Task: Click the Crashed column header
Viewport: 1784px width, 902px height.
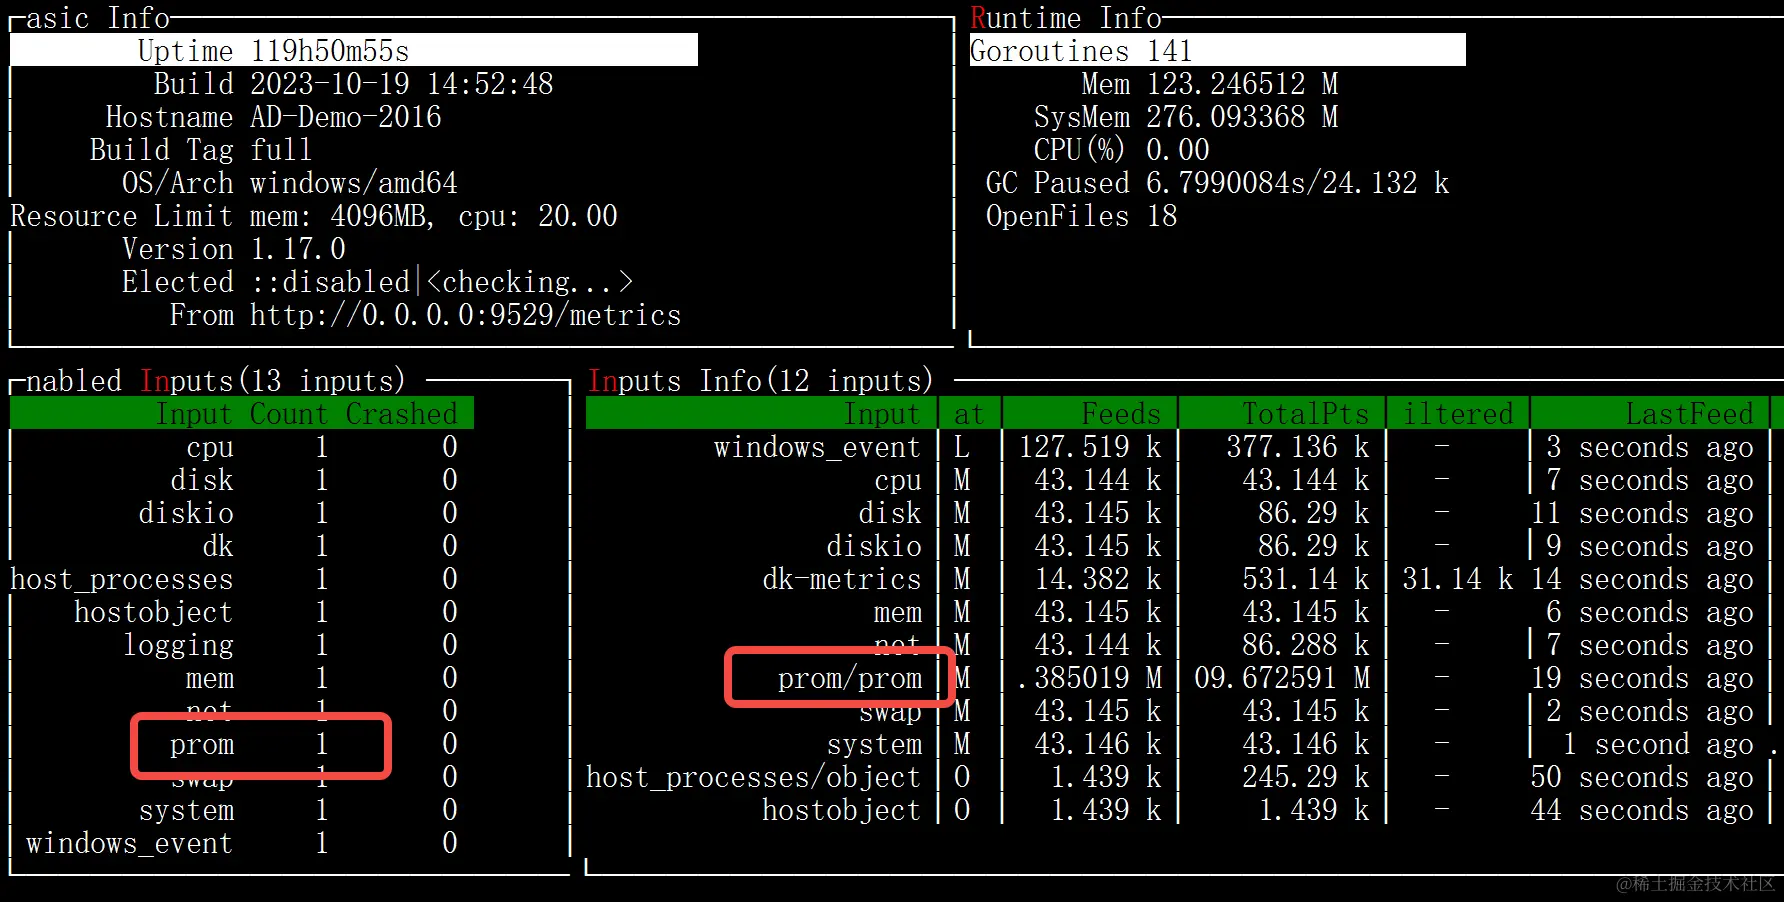Action: pos(402,413)
